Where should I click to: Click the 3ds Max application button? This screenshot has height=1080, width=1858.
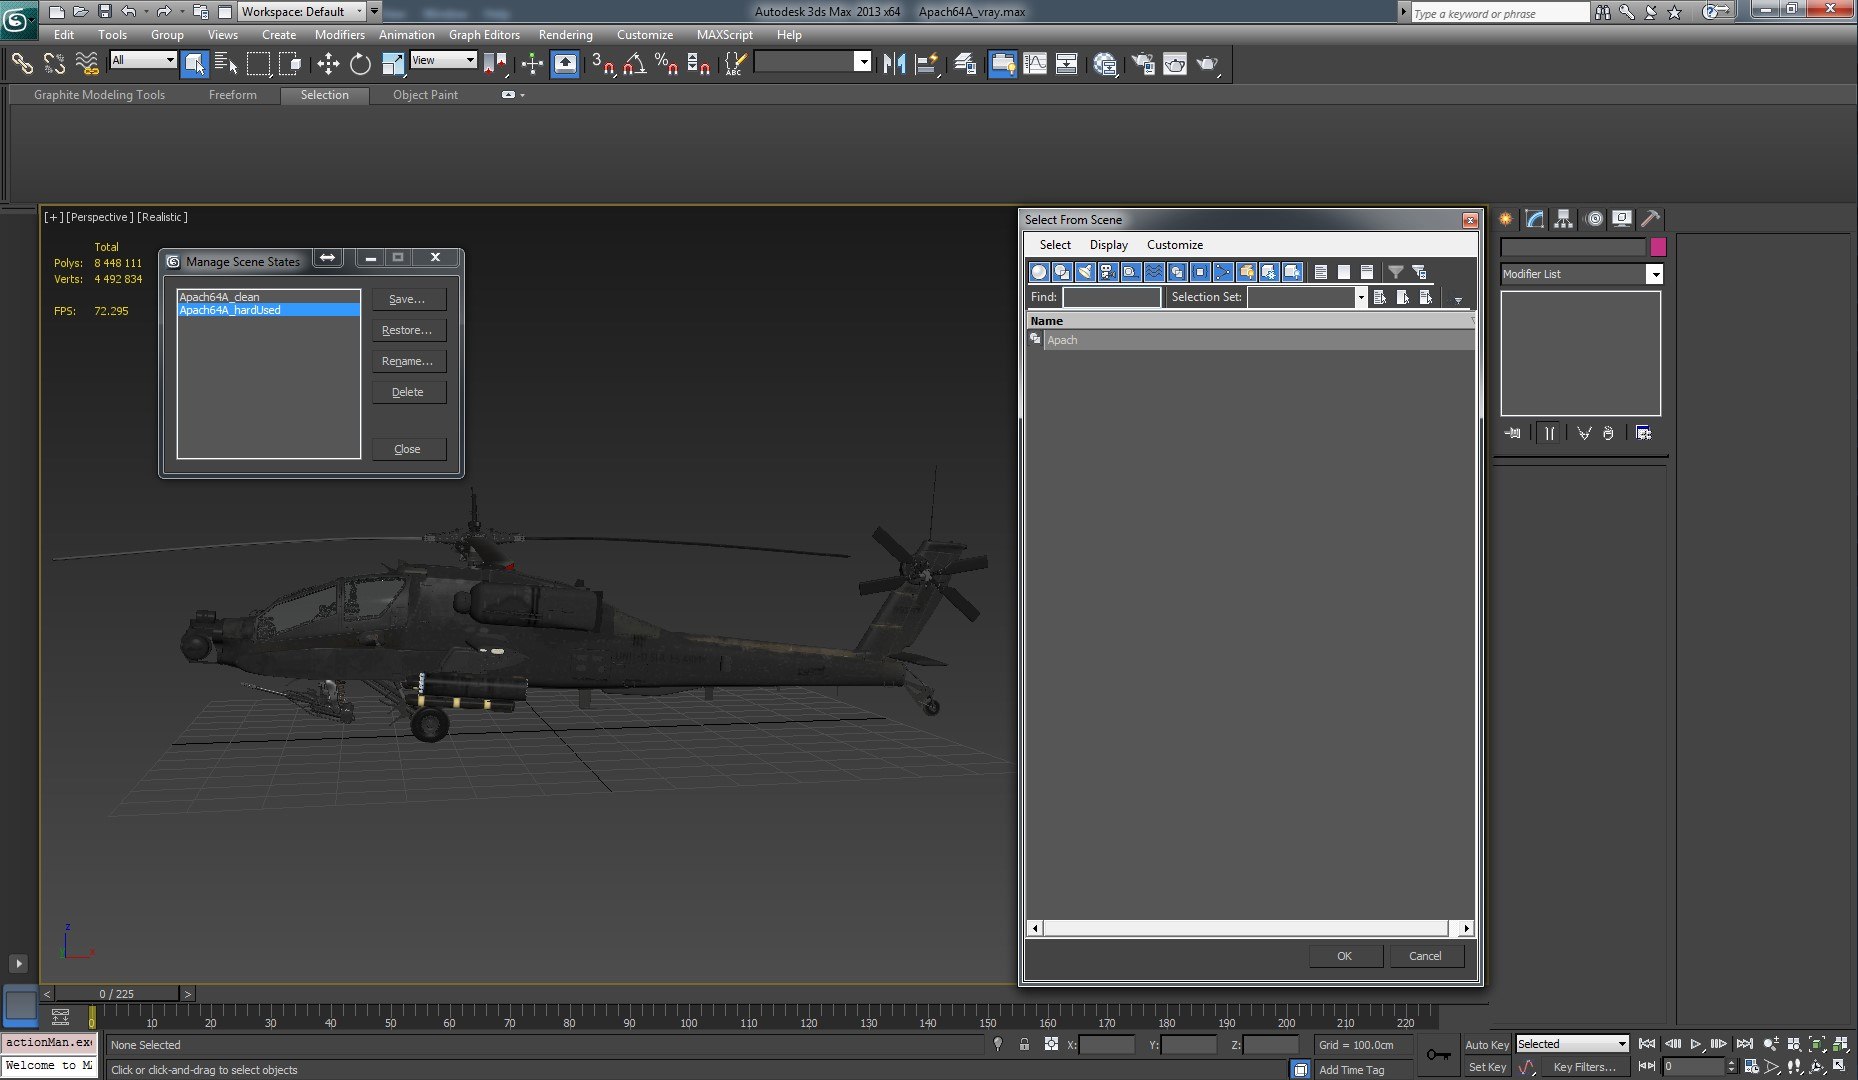(x=17, y=19)
